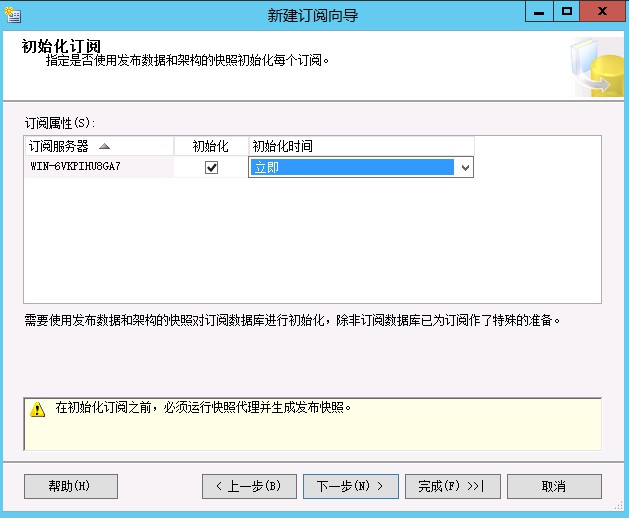The height and width of the screenshot is (518, 629).
Task: Click the 订阅服务器 column header
Action: coord(60,146)
